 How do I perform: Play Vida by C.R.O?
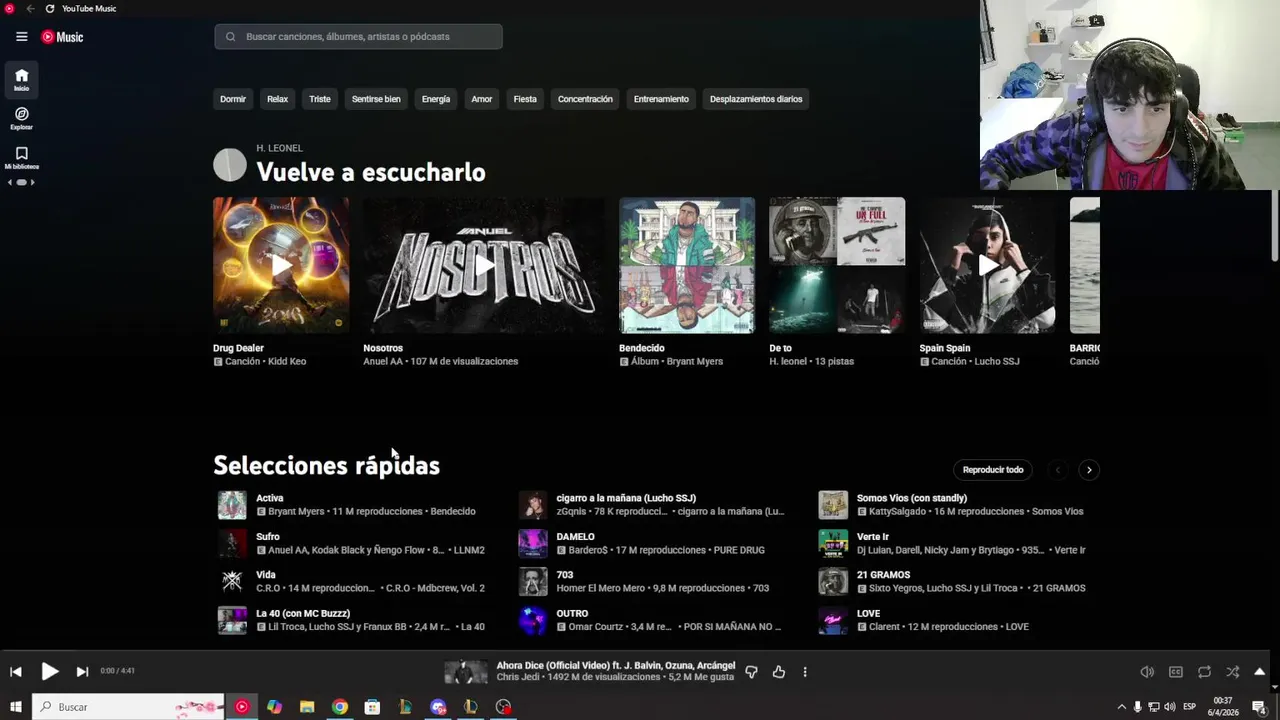point(232,581)
